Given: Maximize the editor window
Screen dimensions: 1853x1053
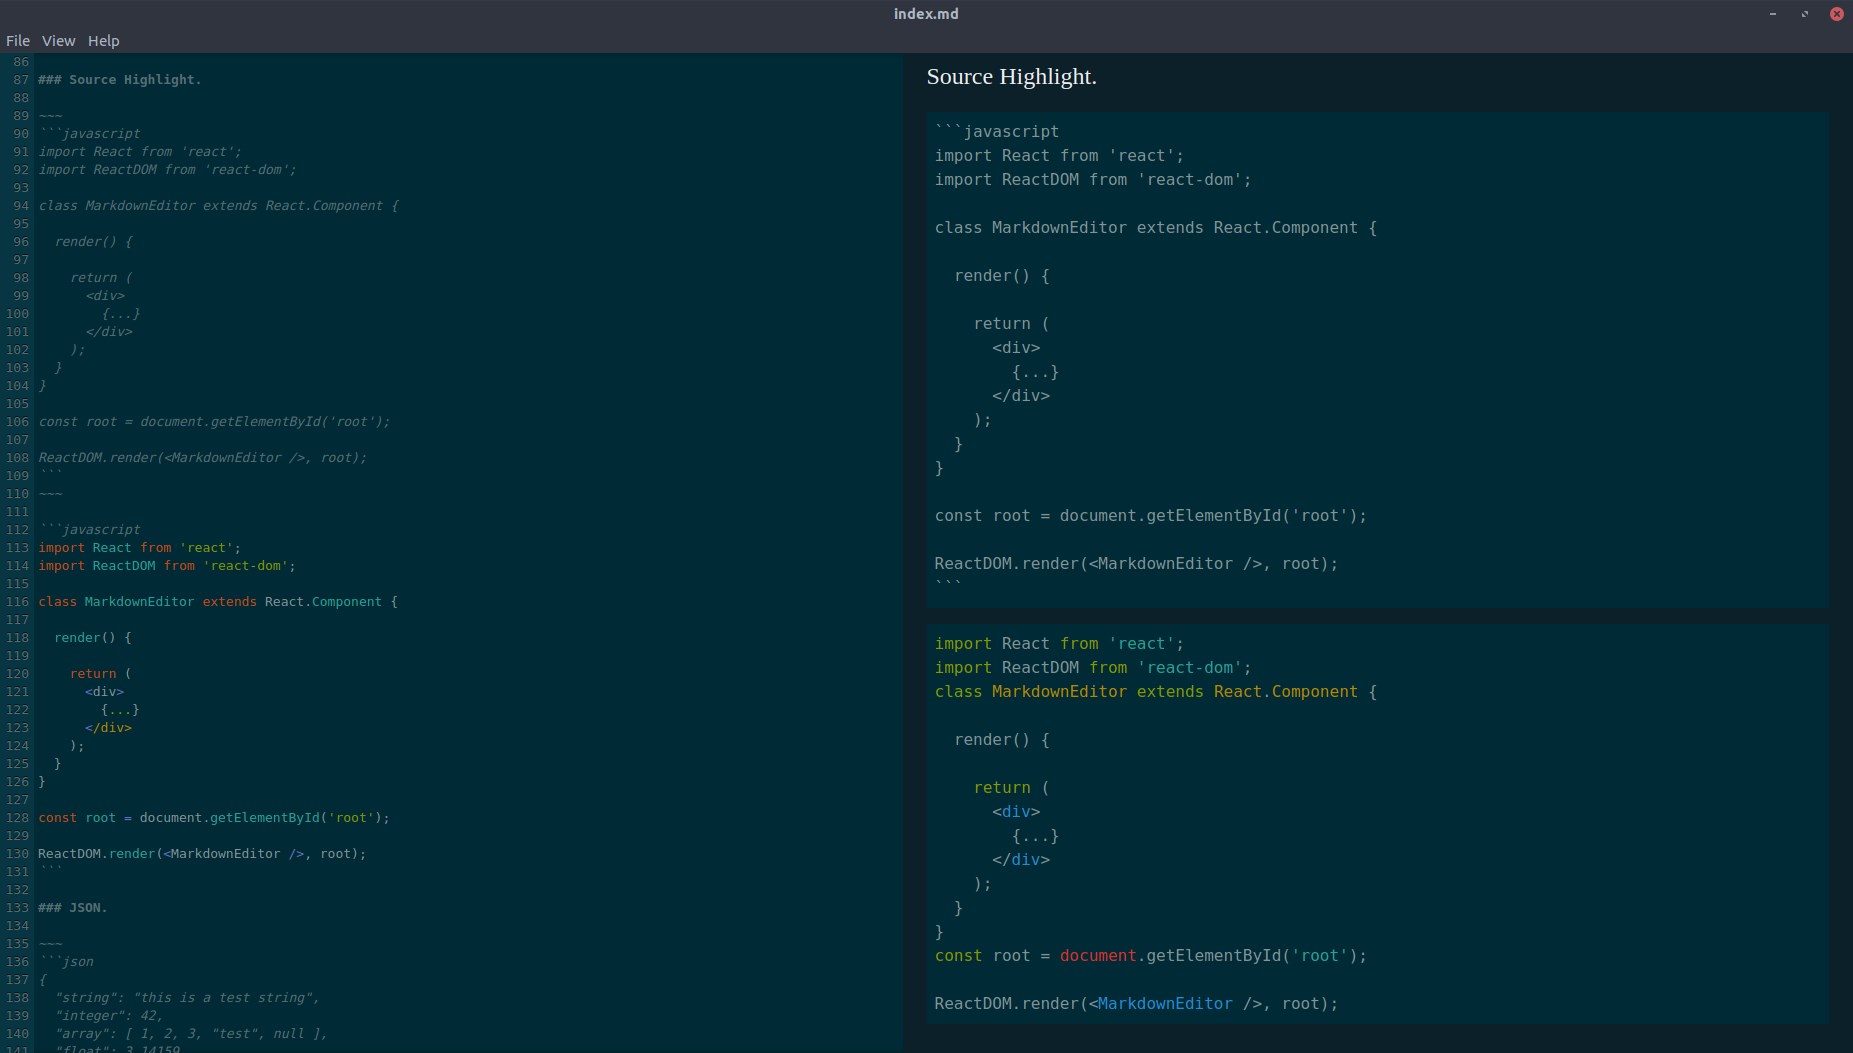Looking at the screenshot, I should 1805,14.
